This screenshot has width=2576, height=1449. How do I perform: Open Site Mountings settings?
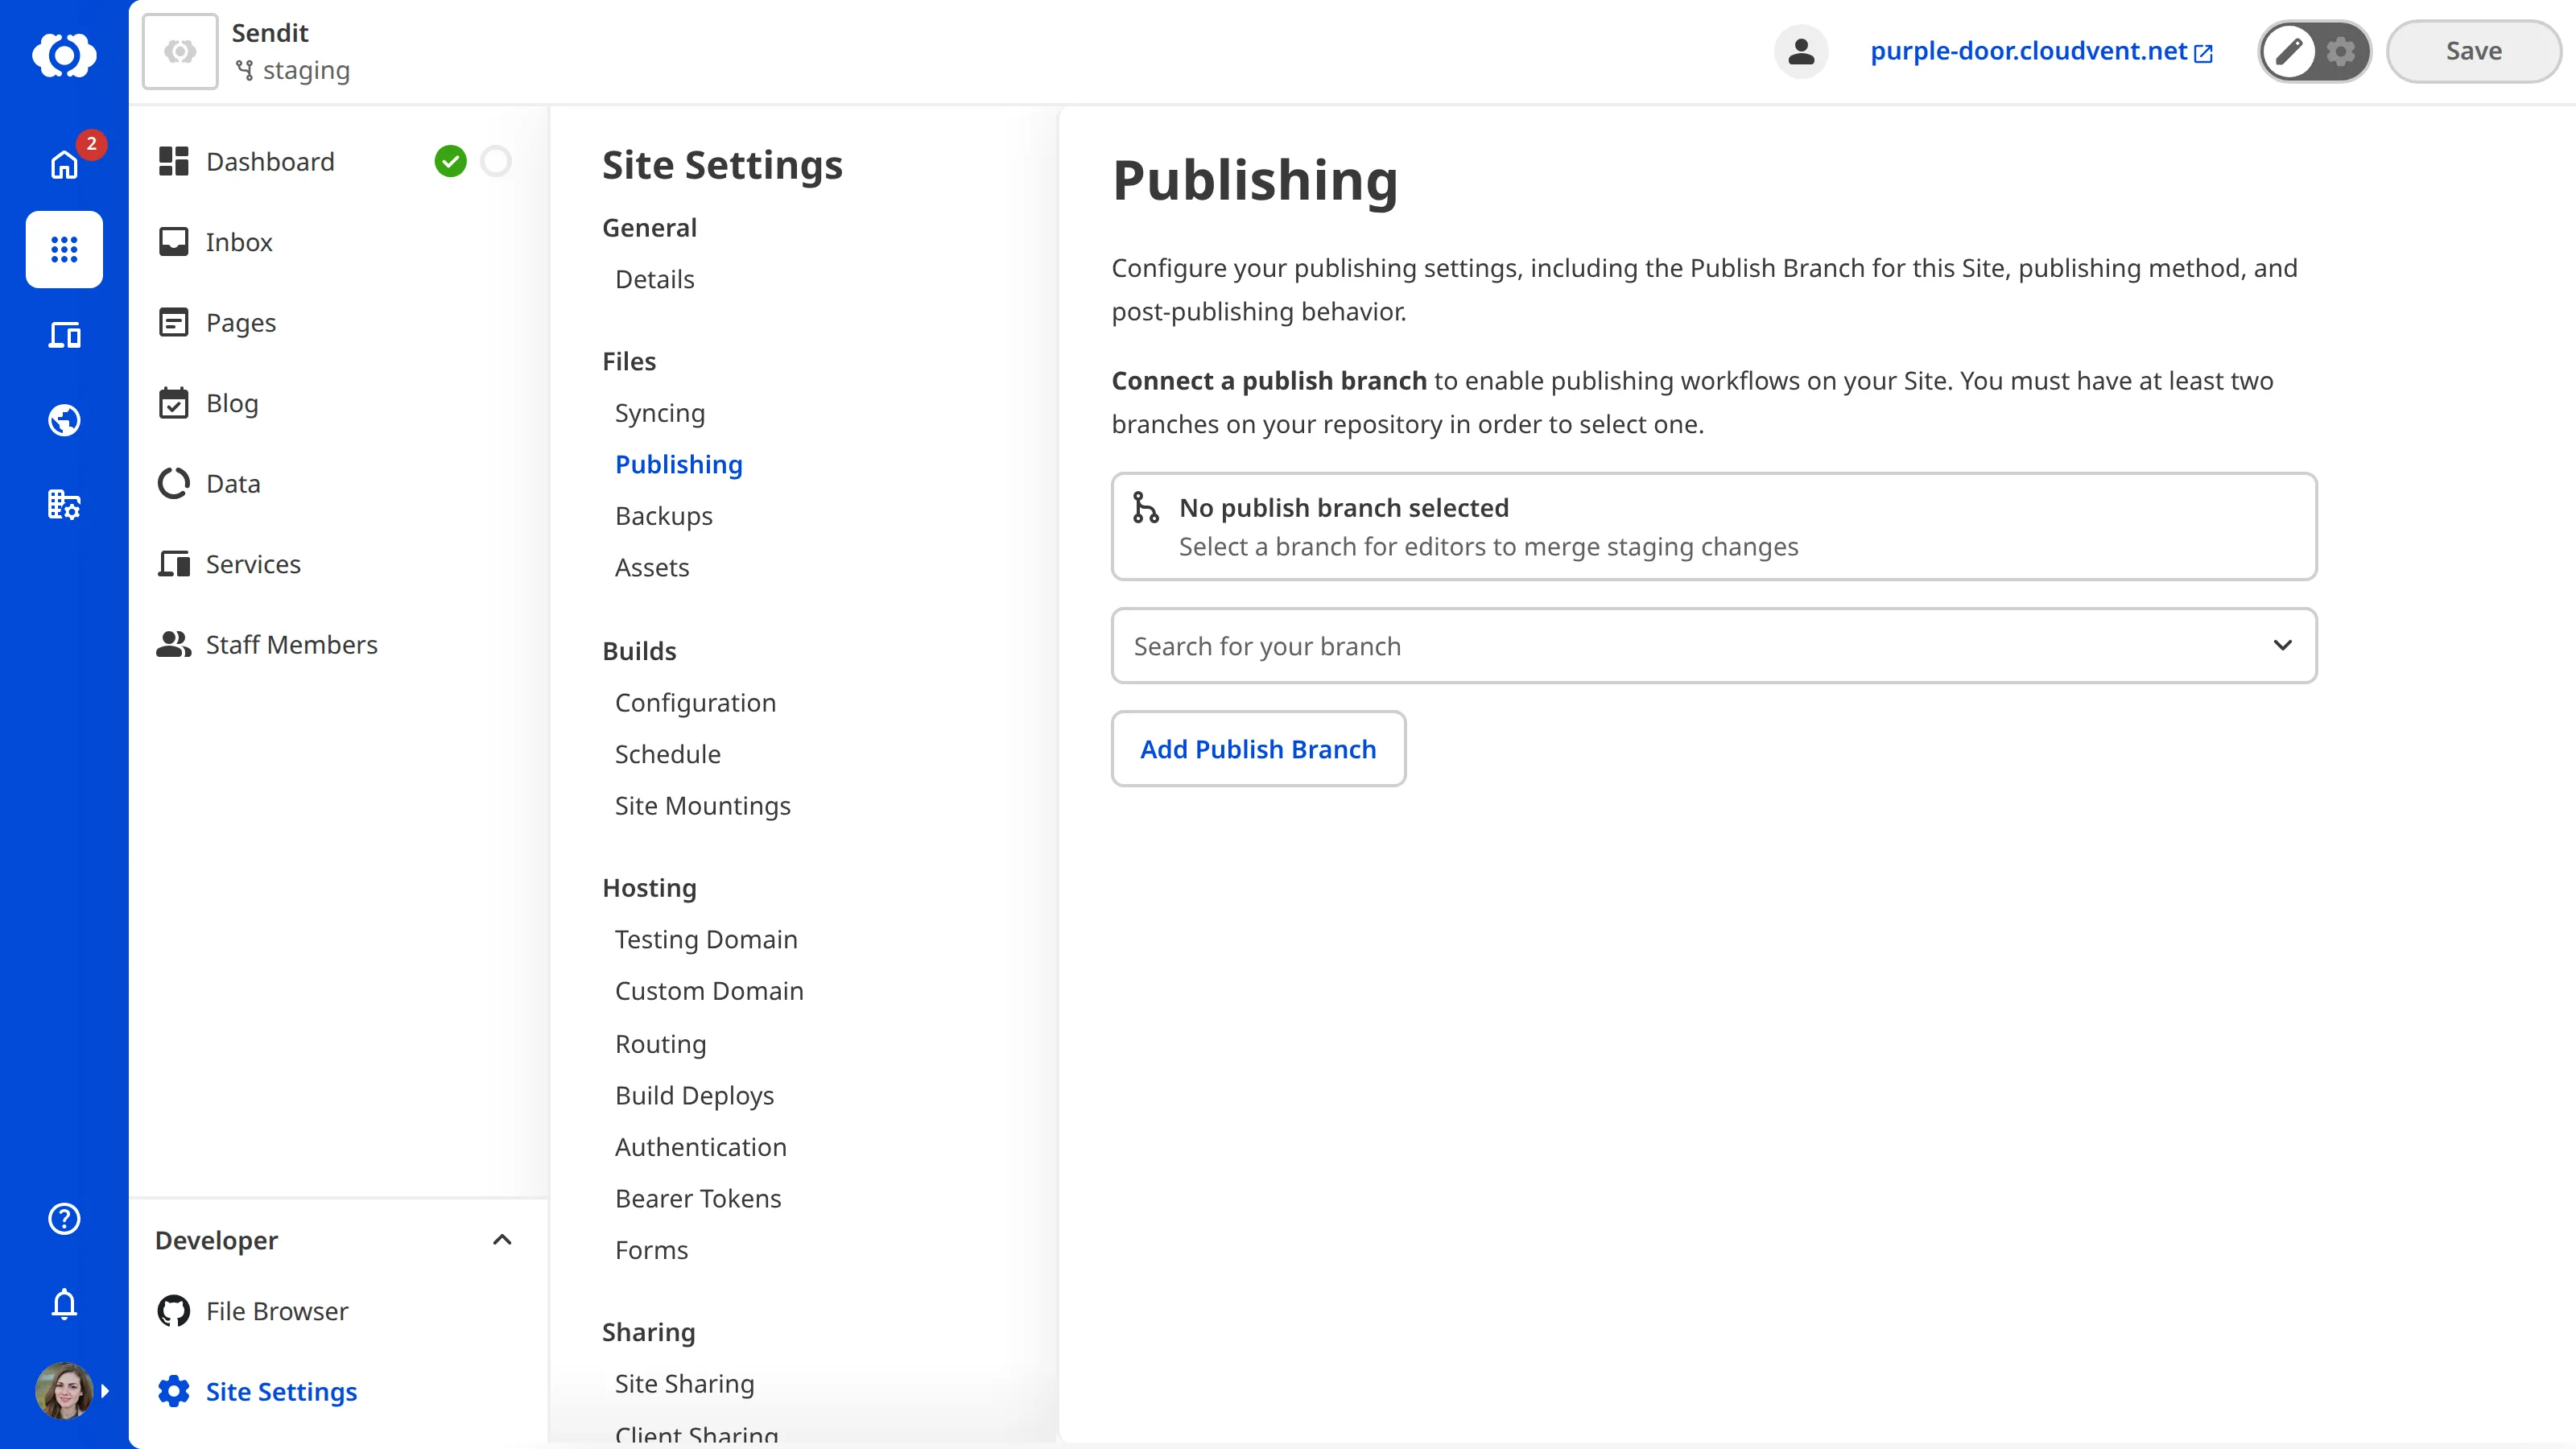[x=703, y=805]
